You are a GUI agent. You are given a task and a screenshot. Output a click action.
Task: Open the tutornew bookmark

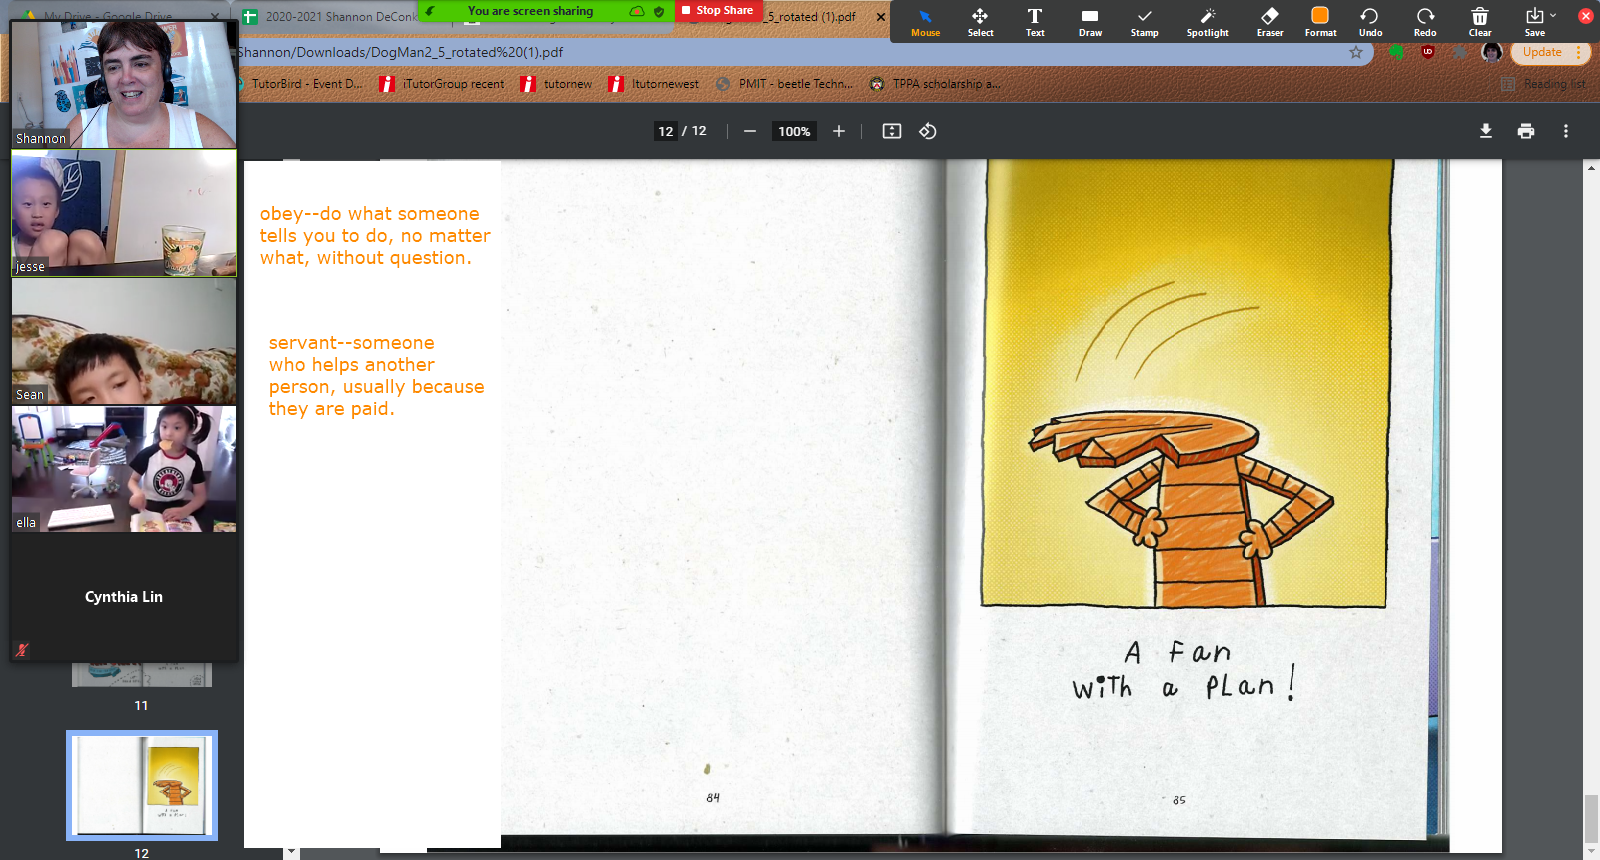[x=557, y=84]
